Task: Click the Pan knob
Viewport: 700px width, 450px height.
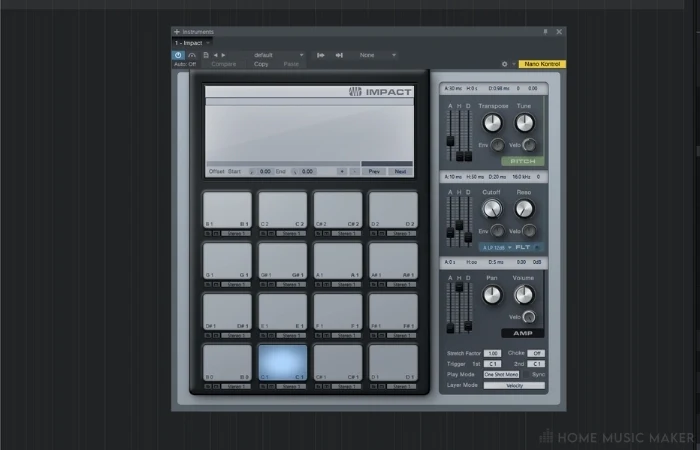Action: pos(492,295)
